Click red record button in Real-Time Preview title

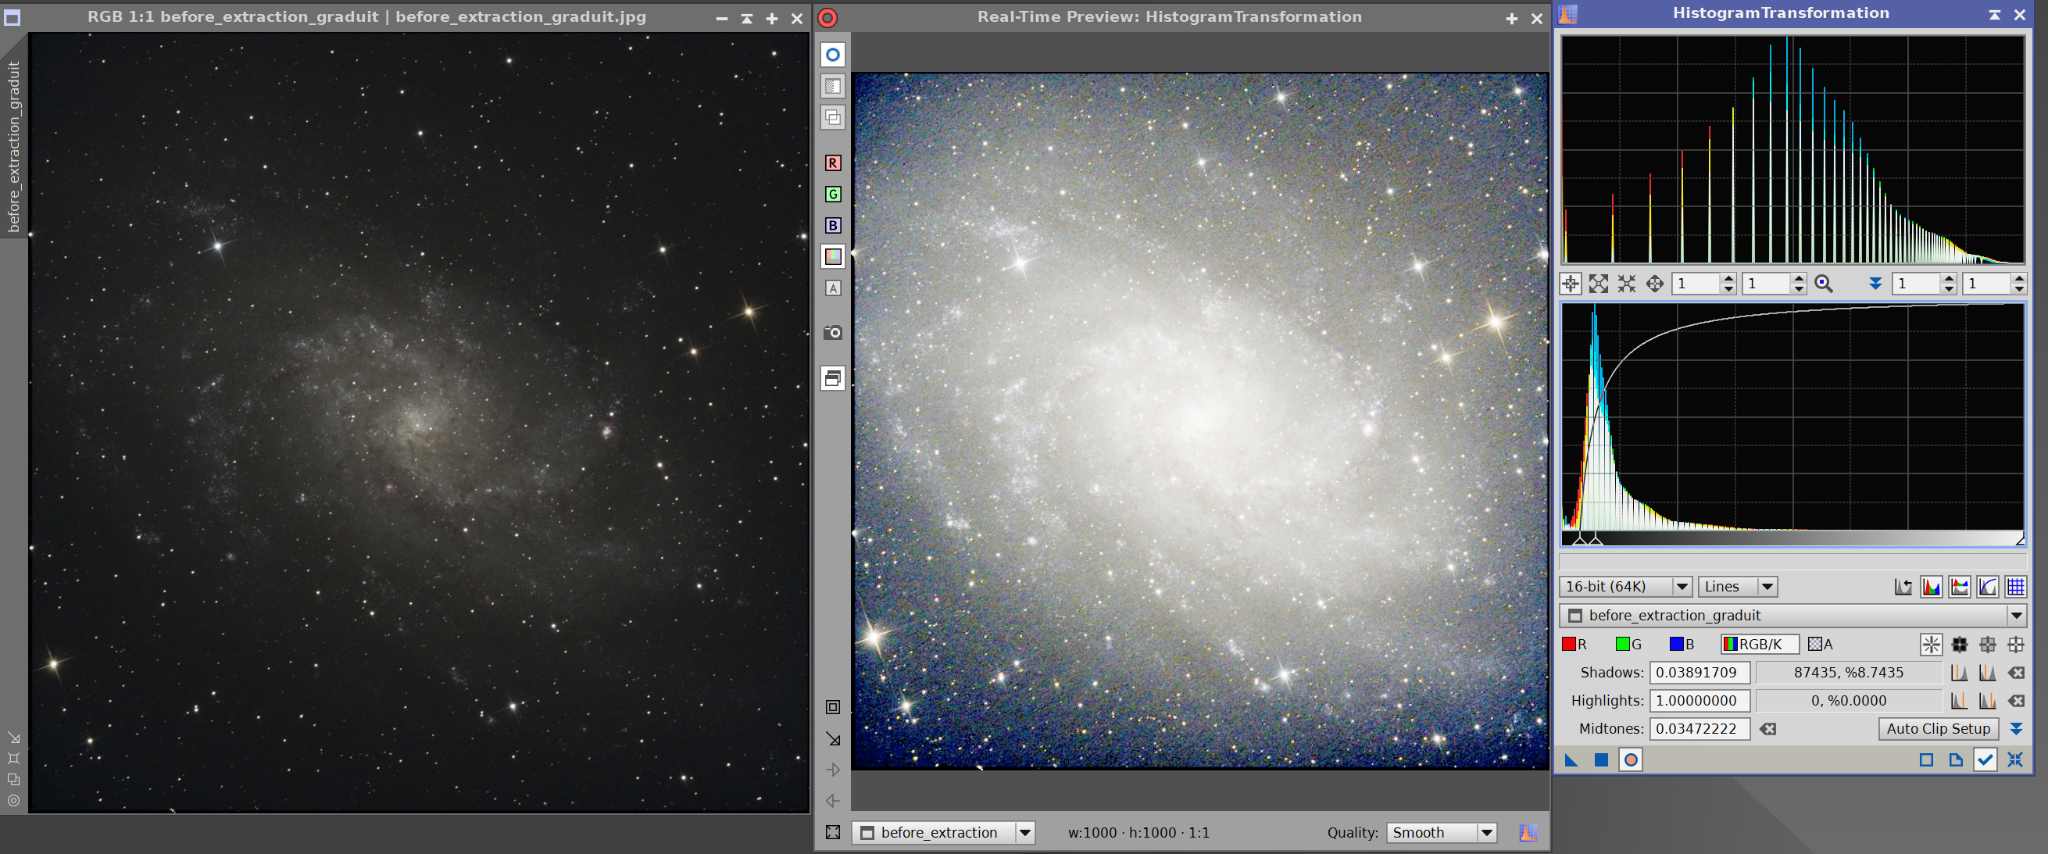[x=827, y=17]
